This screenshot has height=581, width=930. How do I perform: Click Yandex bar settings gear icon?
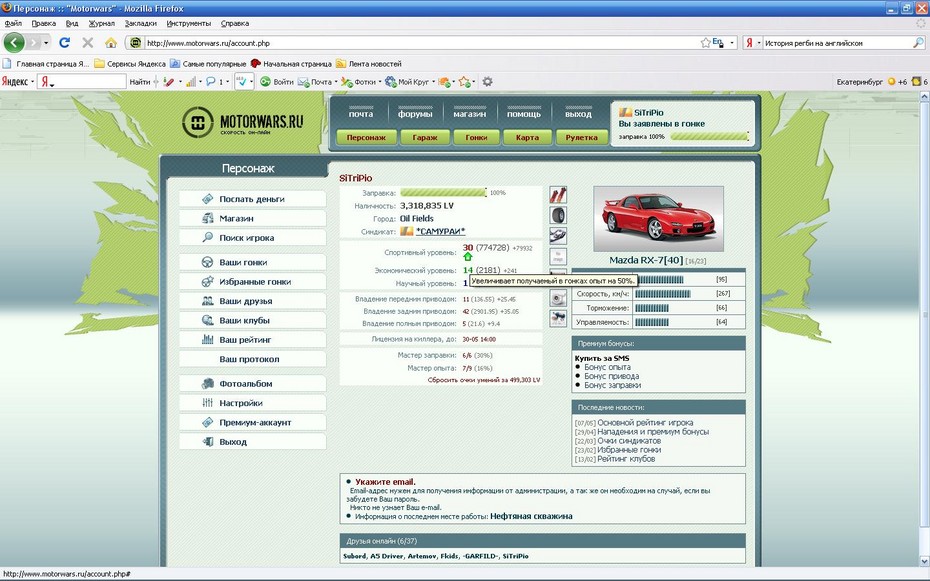[x=487, y=82]
